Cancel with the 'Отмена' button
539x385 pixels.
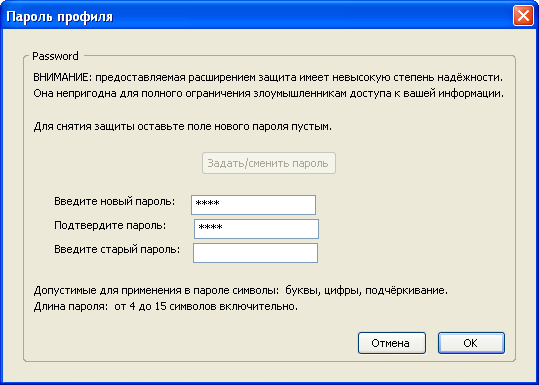pyautogui.click(x=392, y=343)
